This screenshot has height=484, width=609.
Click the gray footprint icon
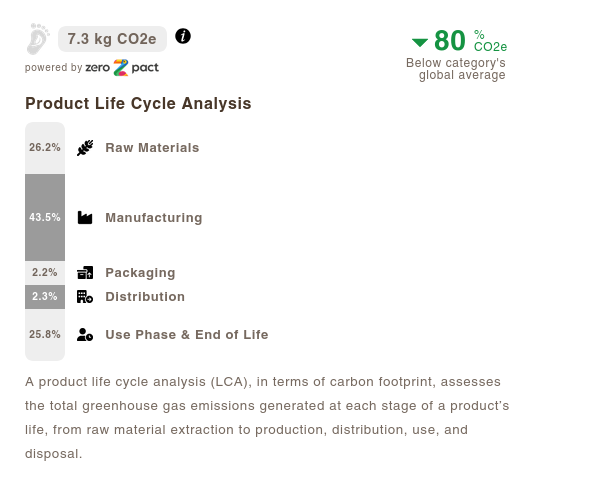tap(38, 38)
